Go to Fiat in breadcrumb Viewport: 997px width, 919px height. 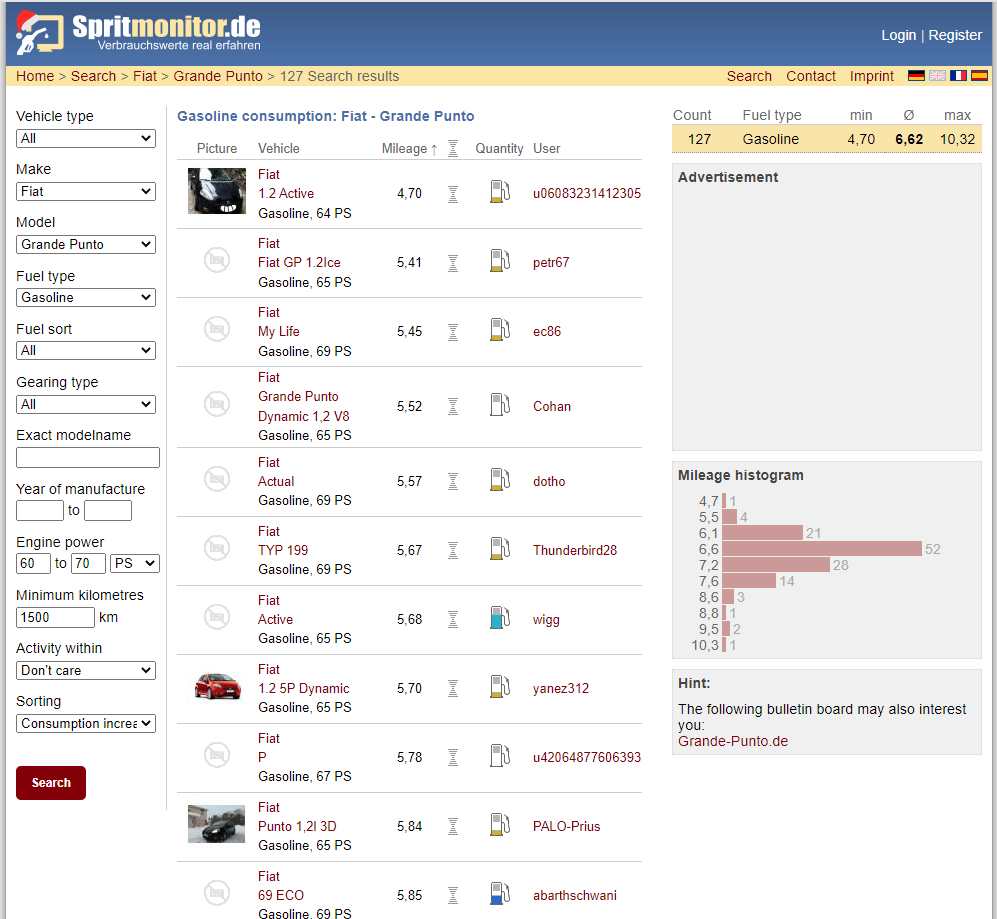pyautogui.click(x=145, y=76)
